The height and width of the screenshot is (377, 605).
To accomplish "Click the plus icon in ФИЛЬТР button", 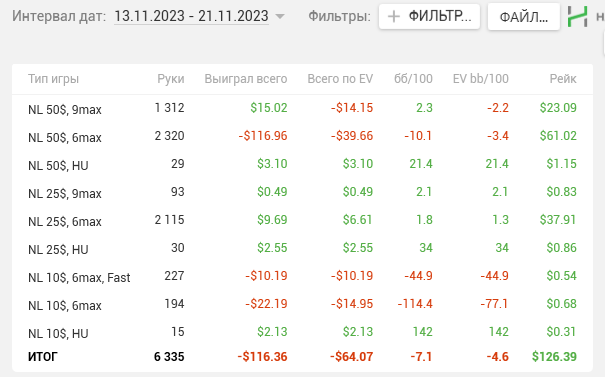I will tap(394, 17).
